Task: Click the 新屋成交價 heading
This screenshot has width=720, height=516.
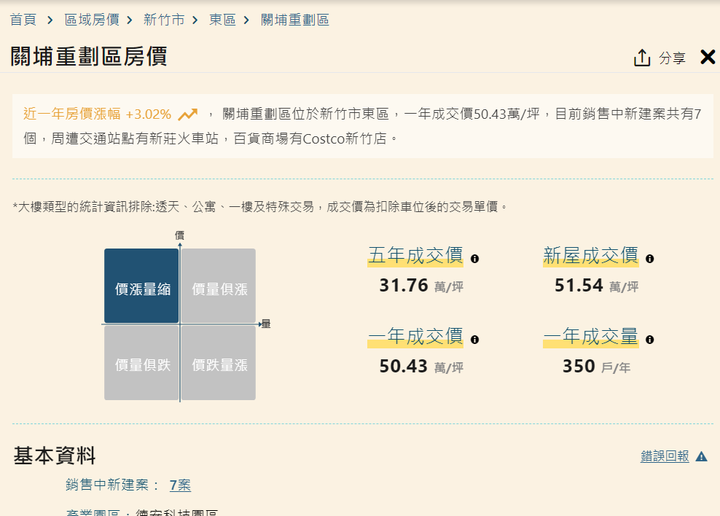Action: click(591, 256)
